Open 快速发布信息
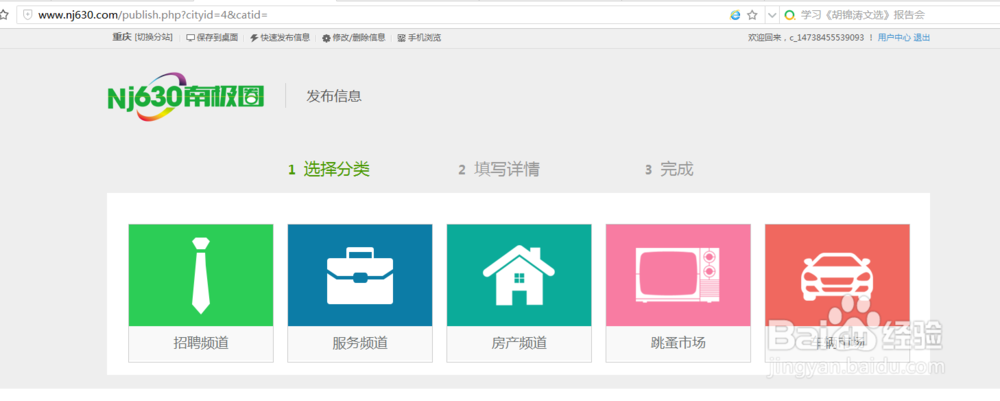 point(285,38)
